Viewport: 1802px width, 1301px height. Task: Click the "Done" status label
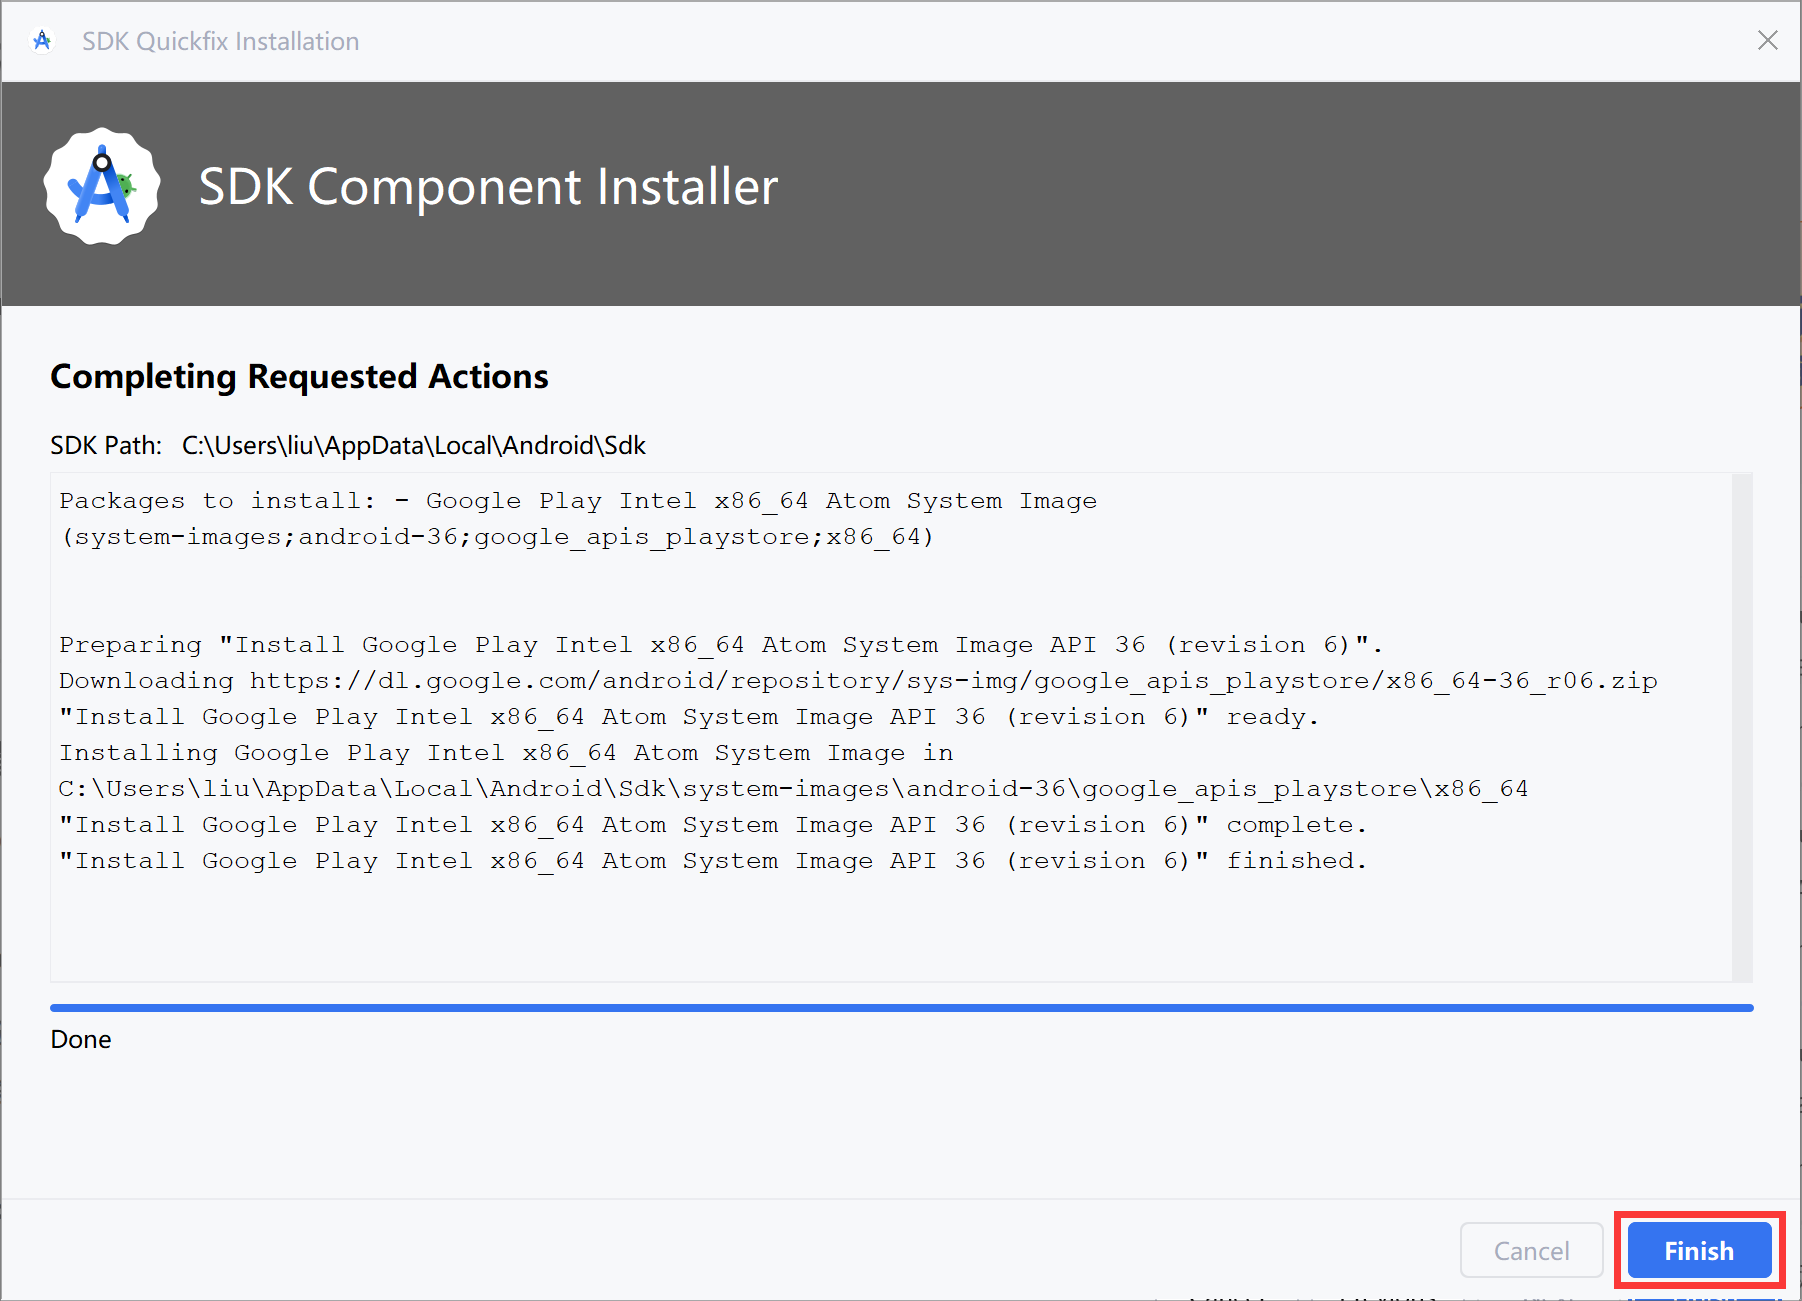click(x=81, y=1040)
